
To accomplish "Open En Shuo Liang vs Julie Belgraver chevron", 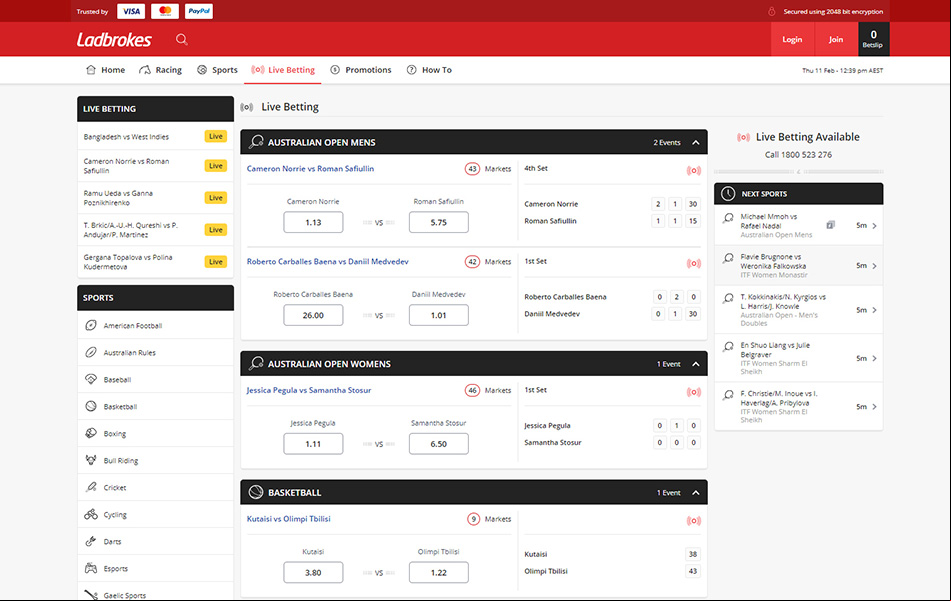I will (874, 358).
